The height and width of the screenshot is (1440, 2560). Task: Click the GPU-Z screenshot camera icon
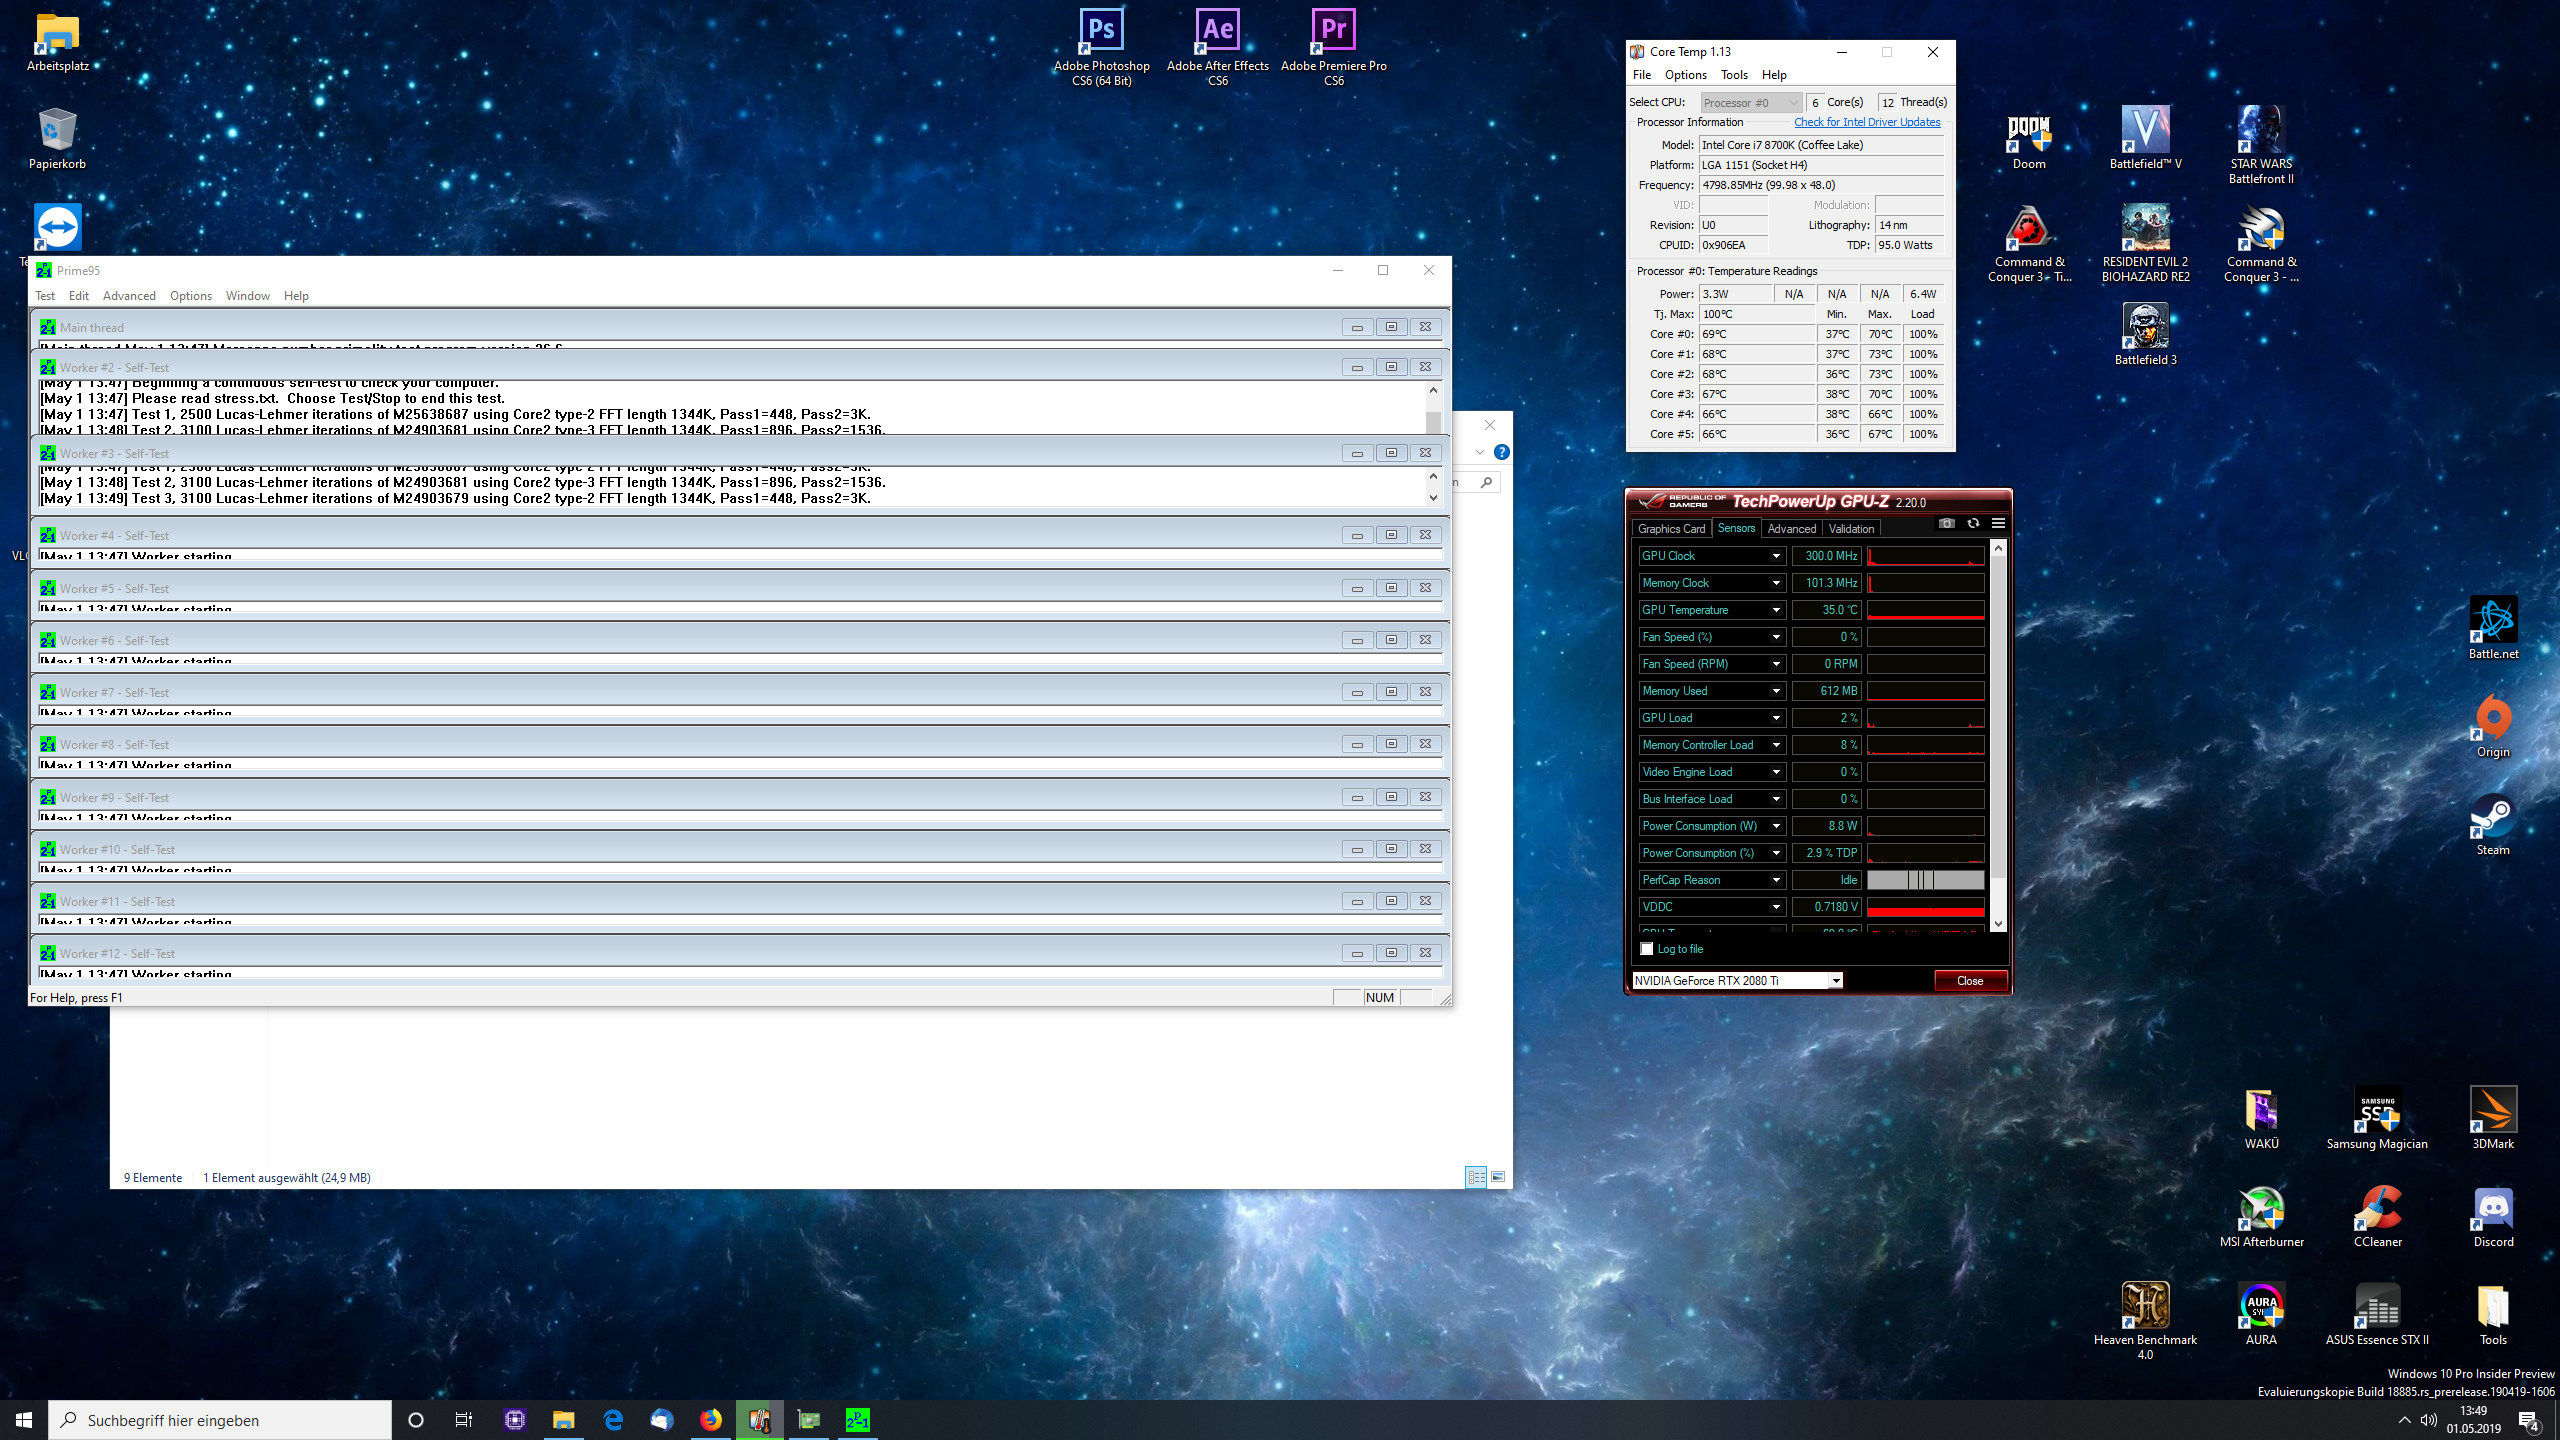click(1946, 523)
